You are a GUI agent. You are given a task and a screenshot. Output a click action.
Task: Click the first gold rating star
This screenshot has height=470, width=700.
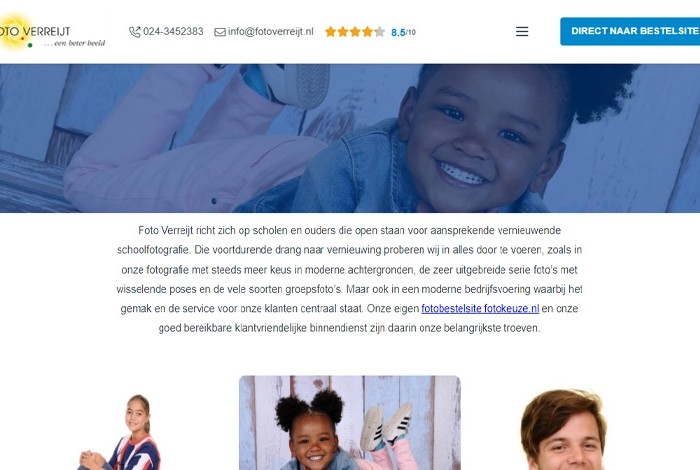[330, 32]
